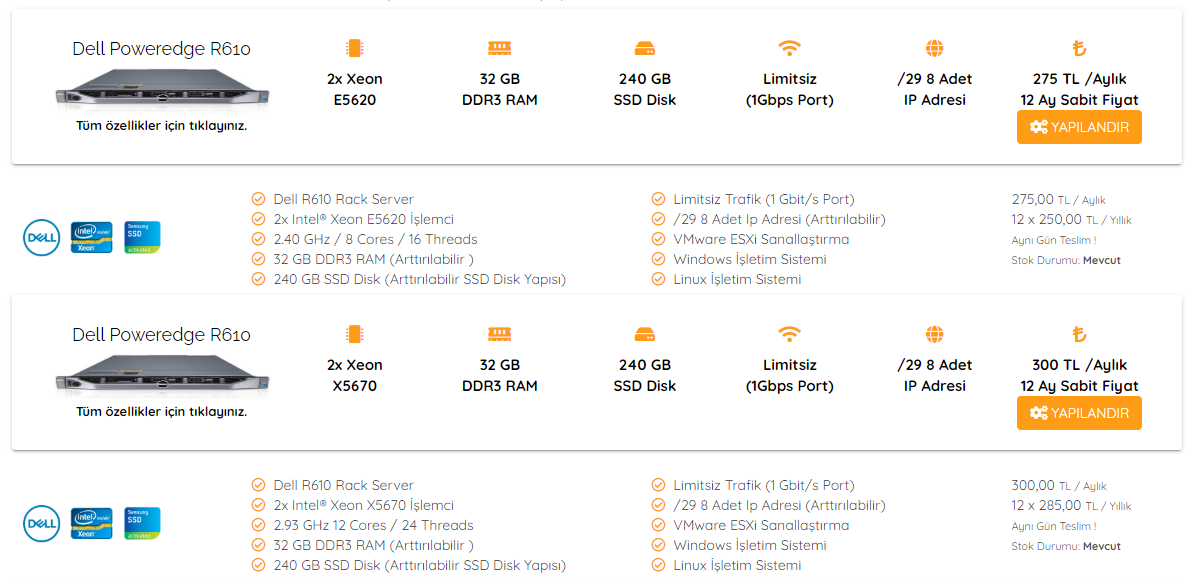1197x579 pixels.
Task: Click YAPILANDIR button for the 275 TL server
Action: (x=1079, y=127)
